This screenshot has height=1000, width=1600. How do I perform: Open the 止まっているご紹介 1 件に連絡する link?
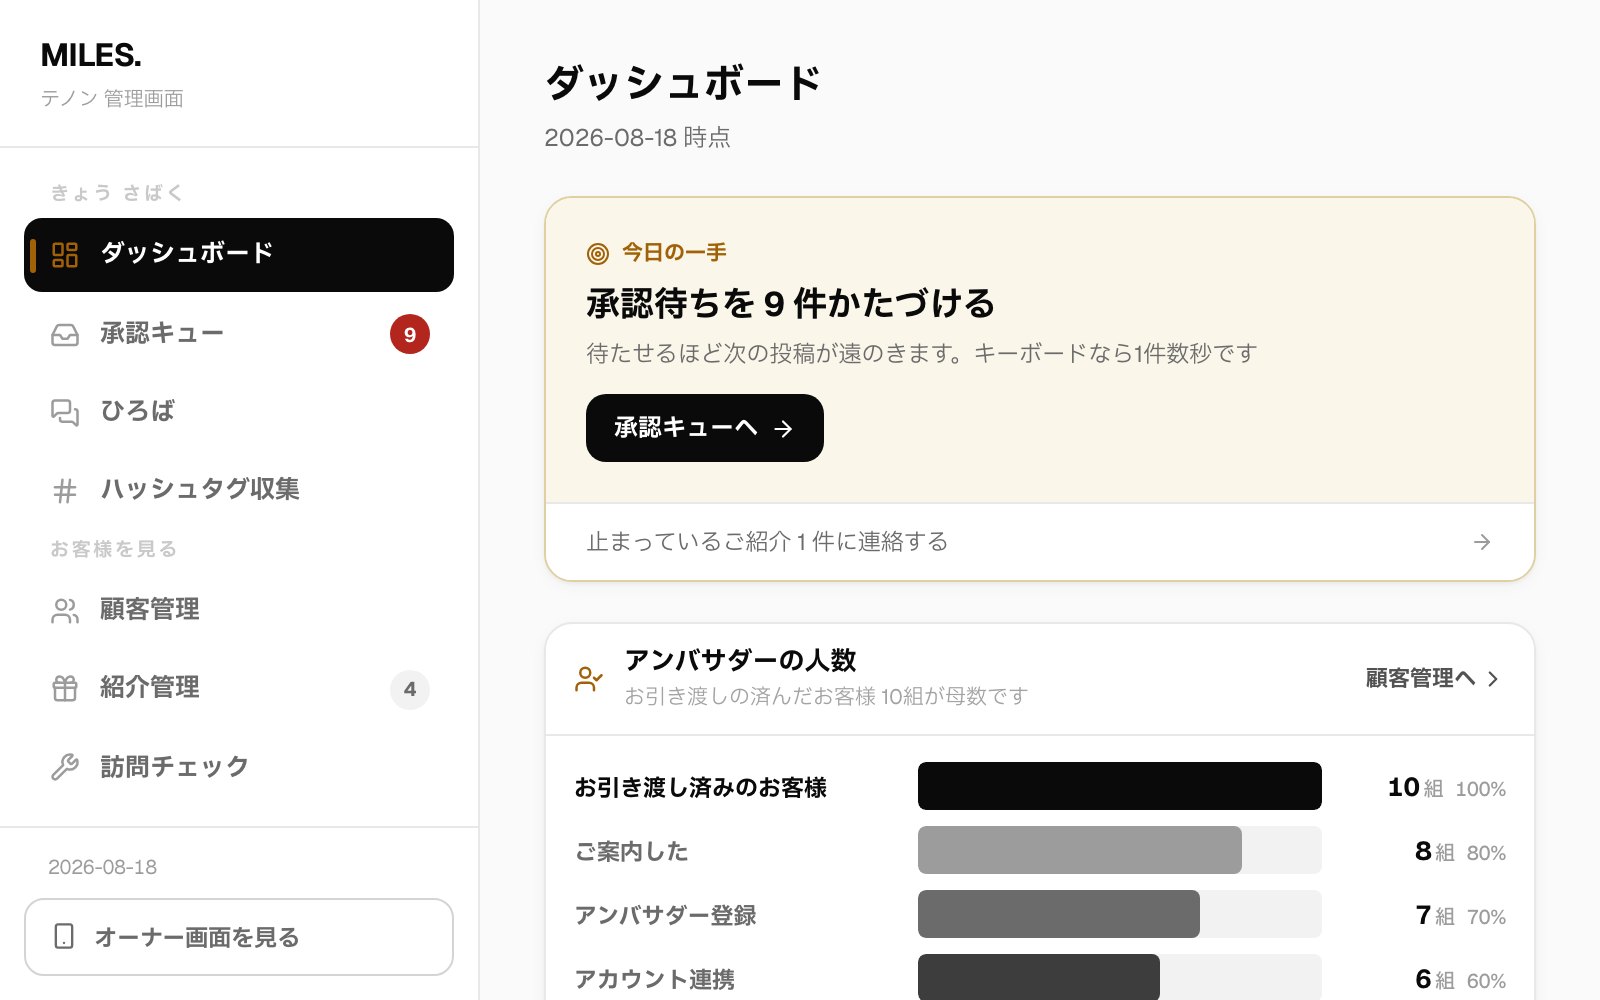[1040, 541]
